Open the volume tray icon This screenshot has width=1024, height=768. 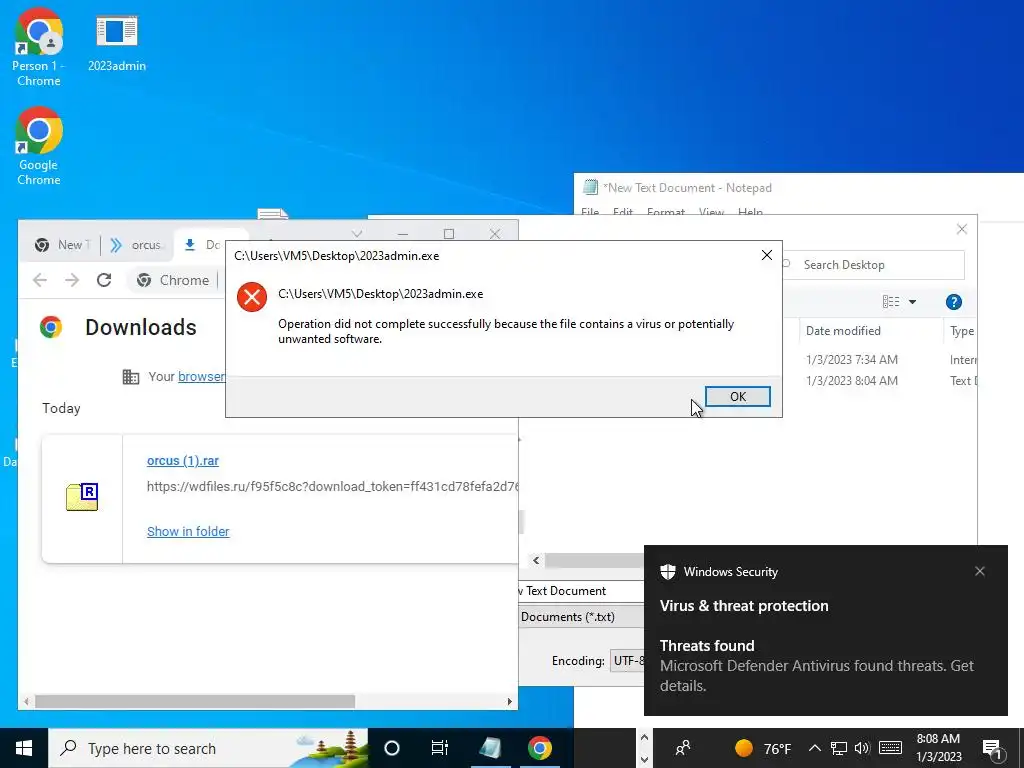(x=862, y=748)
